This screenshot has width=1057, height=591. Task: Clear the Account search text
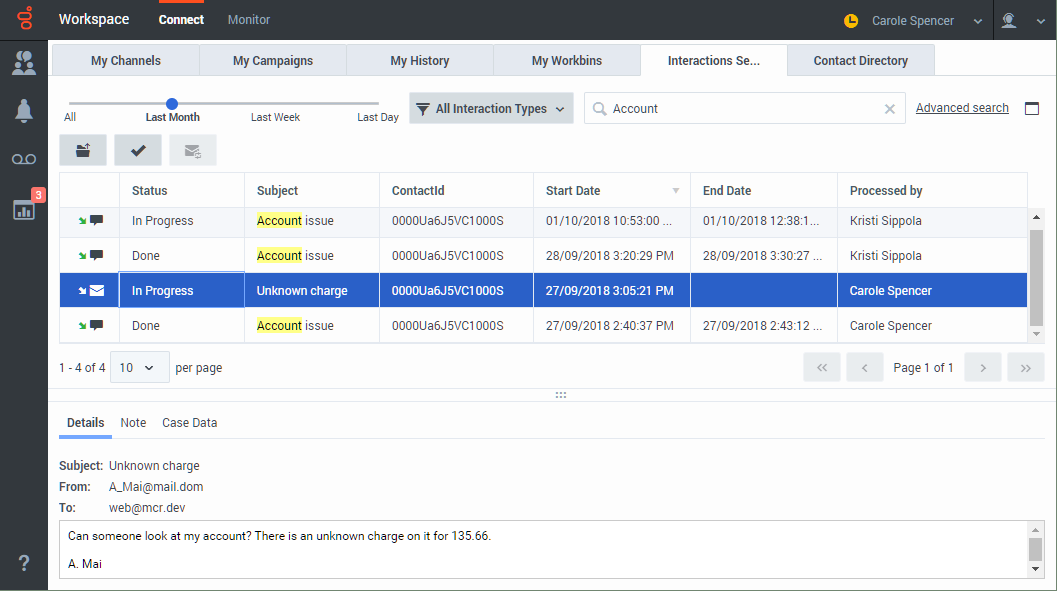(x=889, y=109)
